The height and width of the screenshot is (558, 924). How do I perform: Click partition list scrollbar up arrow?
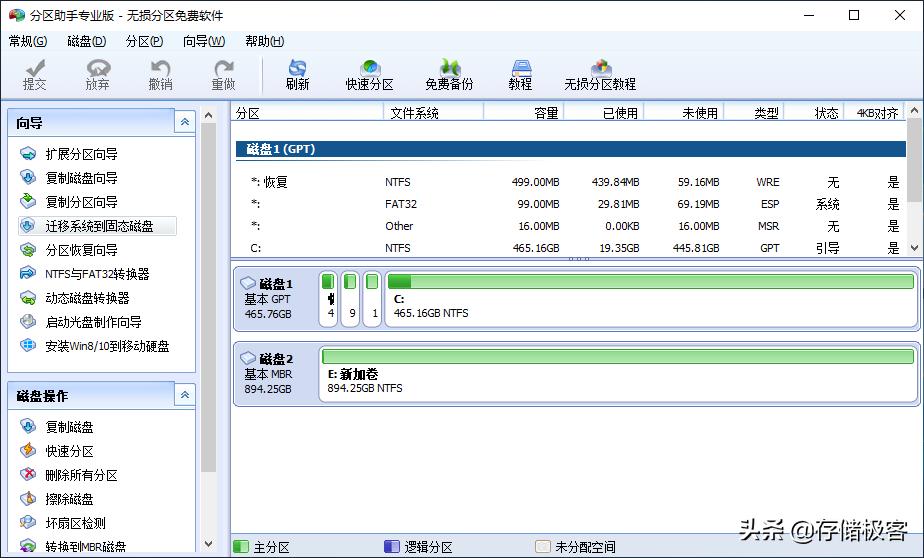[x=915, y=110]
